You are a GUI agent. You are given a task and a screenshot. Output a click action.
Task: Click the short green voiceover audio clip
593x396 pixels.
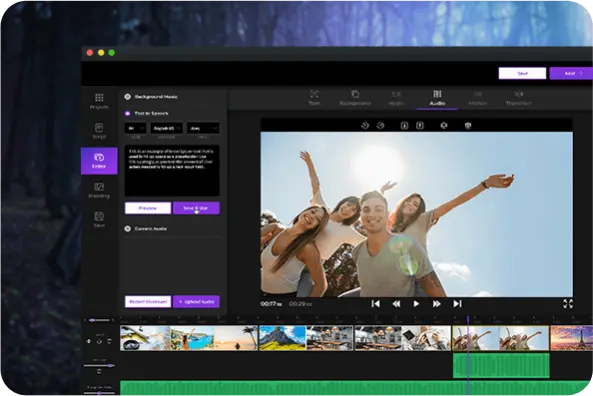pyautogui.click(x=501, y=365)
